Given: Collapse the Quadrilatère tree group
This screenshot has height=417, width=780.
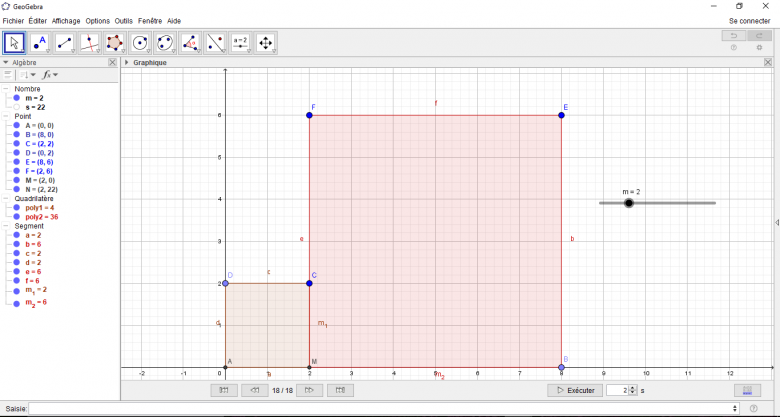Looking at the screenshot, I should [x=7, y=198].
